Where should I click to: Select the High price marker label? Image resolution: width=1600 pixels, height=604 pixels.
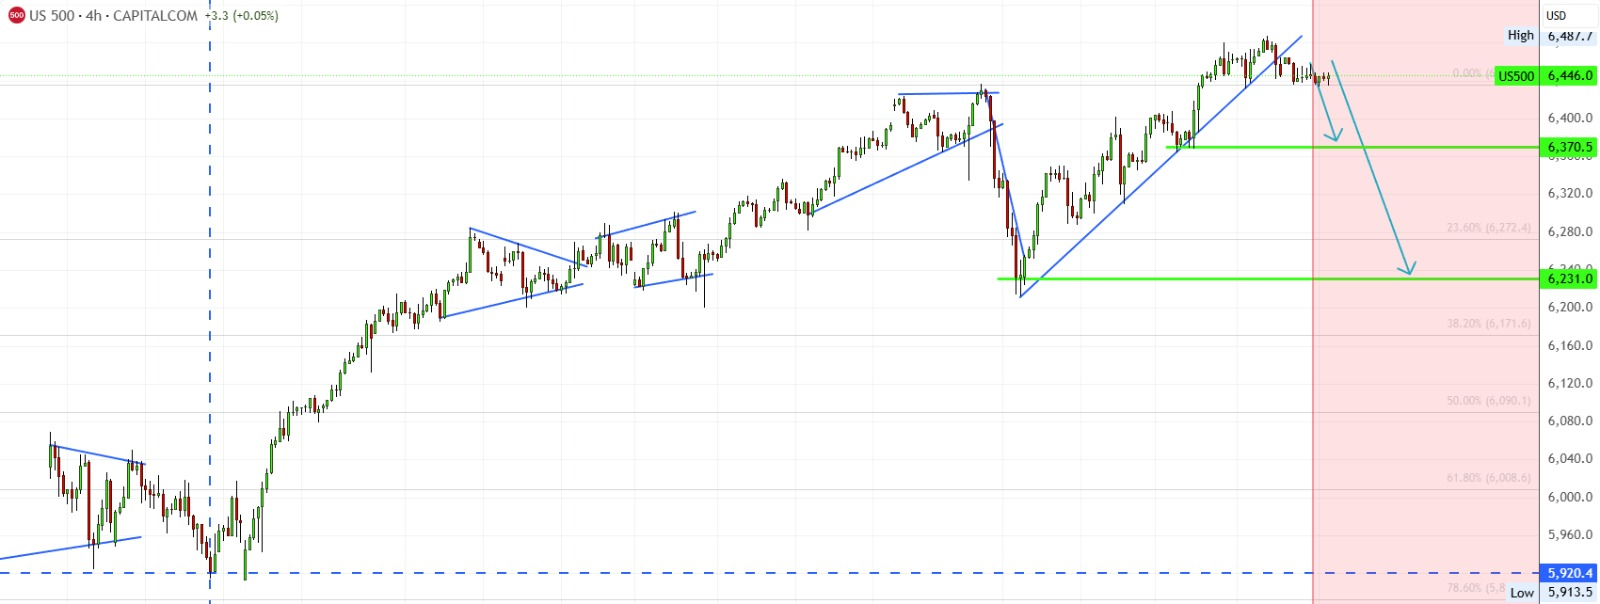point(1520,35)
